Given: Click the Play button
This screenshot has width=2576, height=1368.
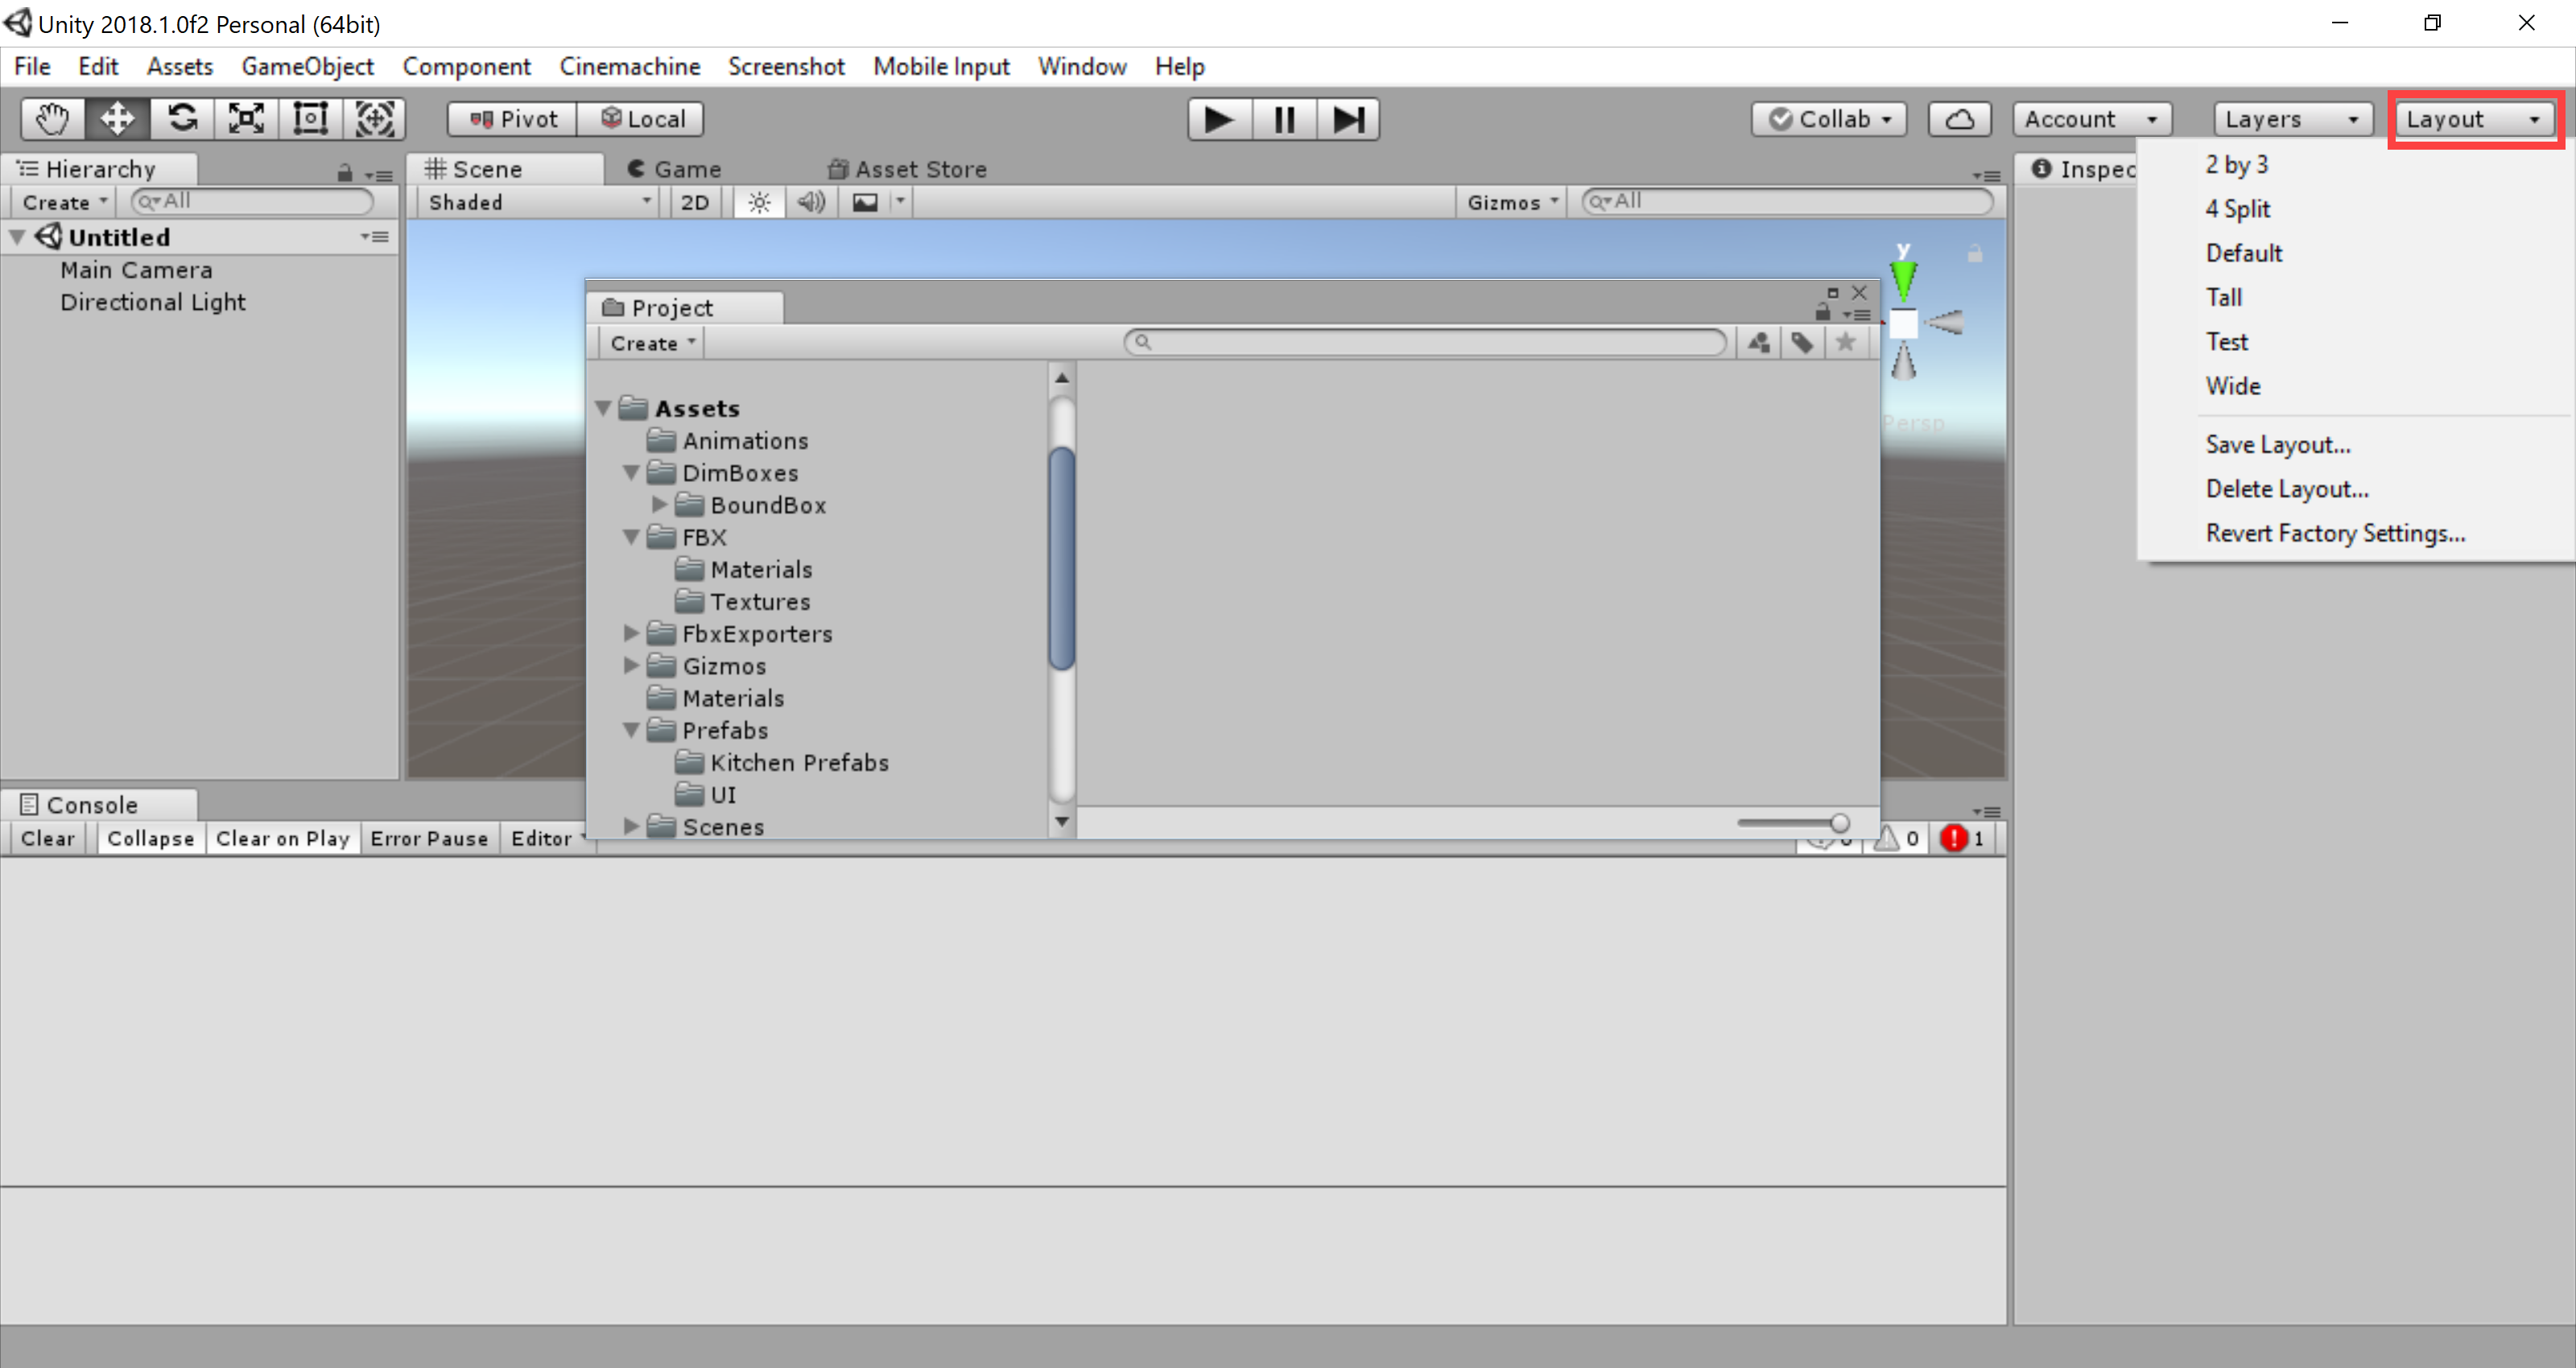Looking at the screenshot, I should [1218, 120].
